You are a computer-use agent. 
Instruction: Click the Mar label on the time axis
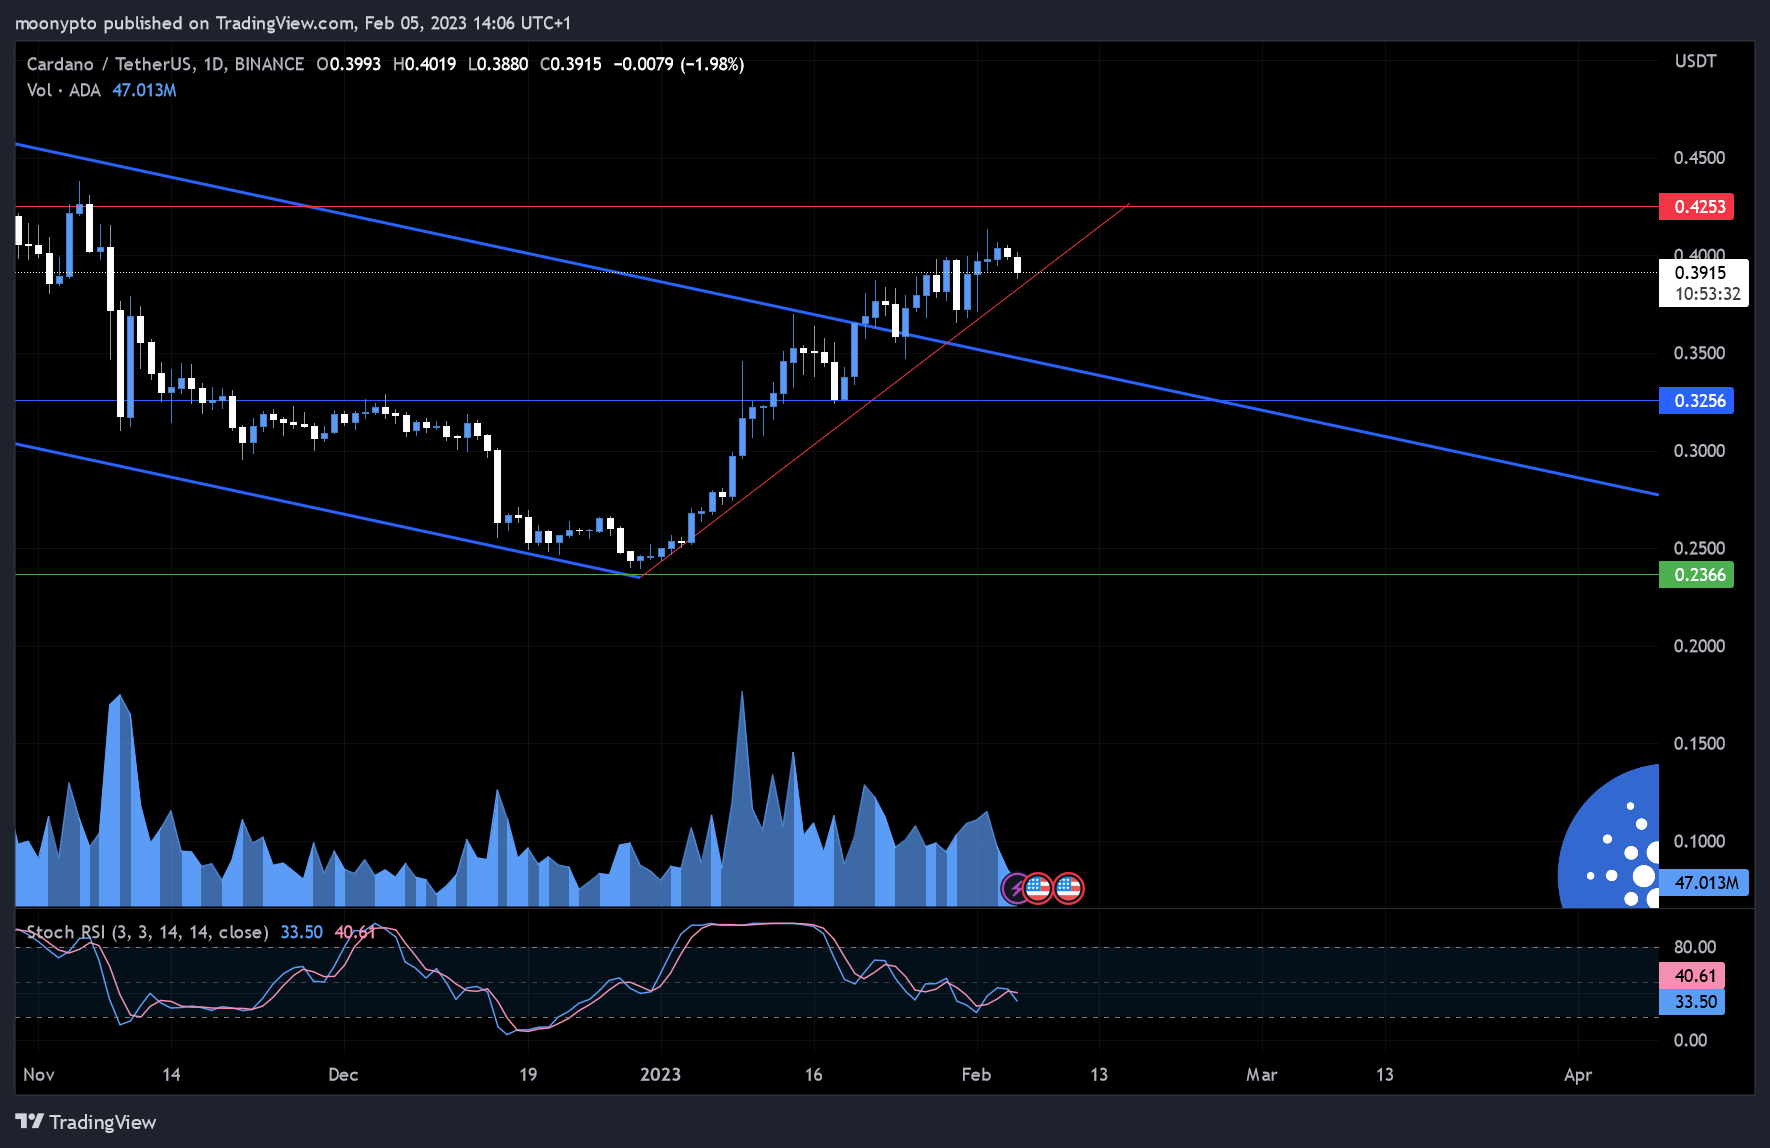[1261, 1074]
